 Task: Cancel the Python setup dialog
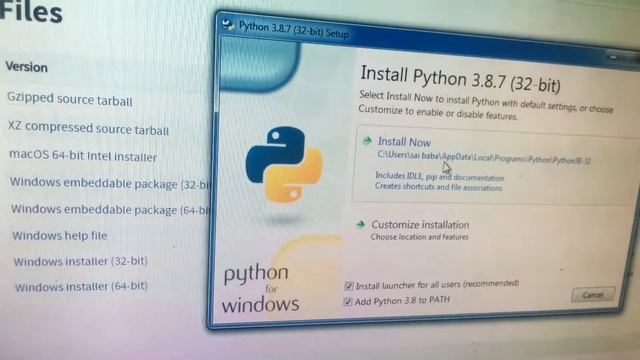593,295
